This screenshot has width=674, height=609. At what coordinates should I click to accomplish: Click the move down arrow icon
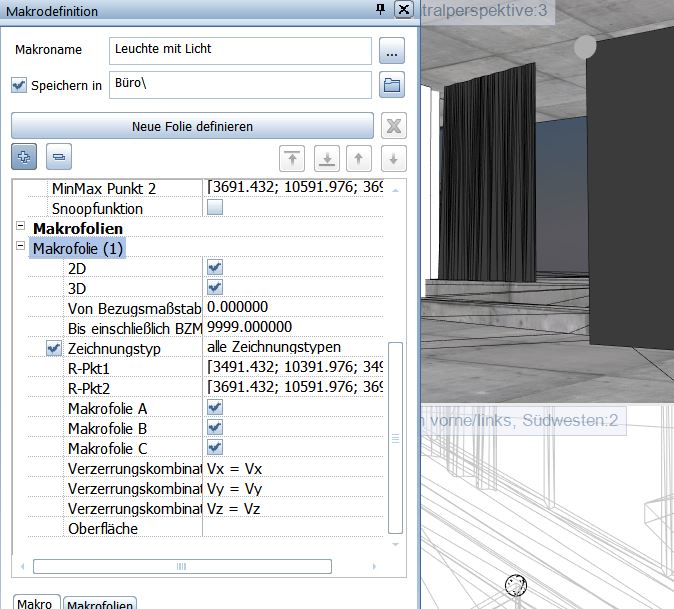393,157
